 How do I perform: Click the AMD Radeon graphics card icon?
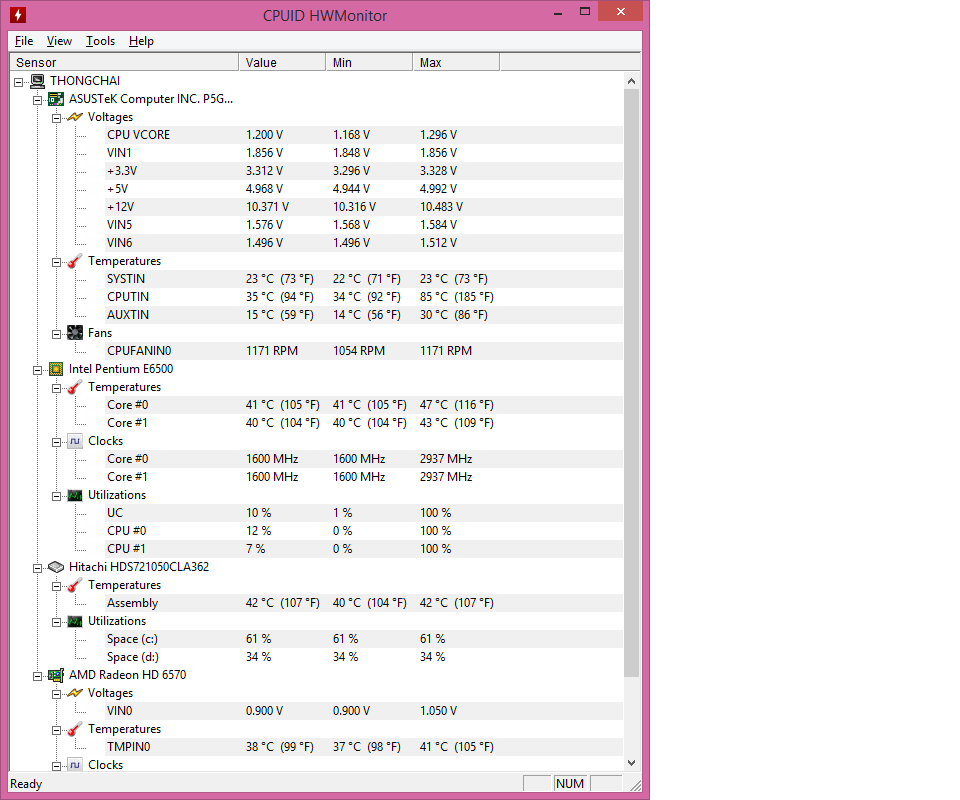(56, 675)
